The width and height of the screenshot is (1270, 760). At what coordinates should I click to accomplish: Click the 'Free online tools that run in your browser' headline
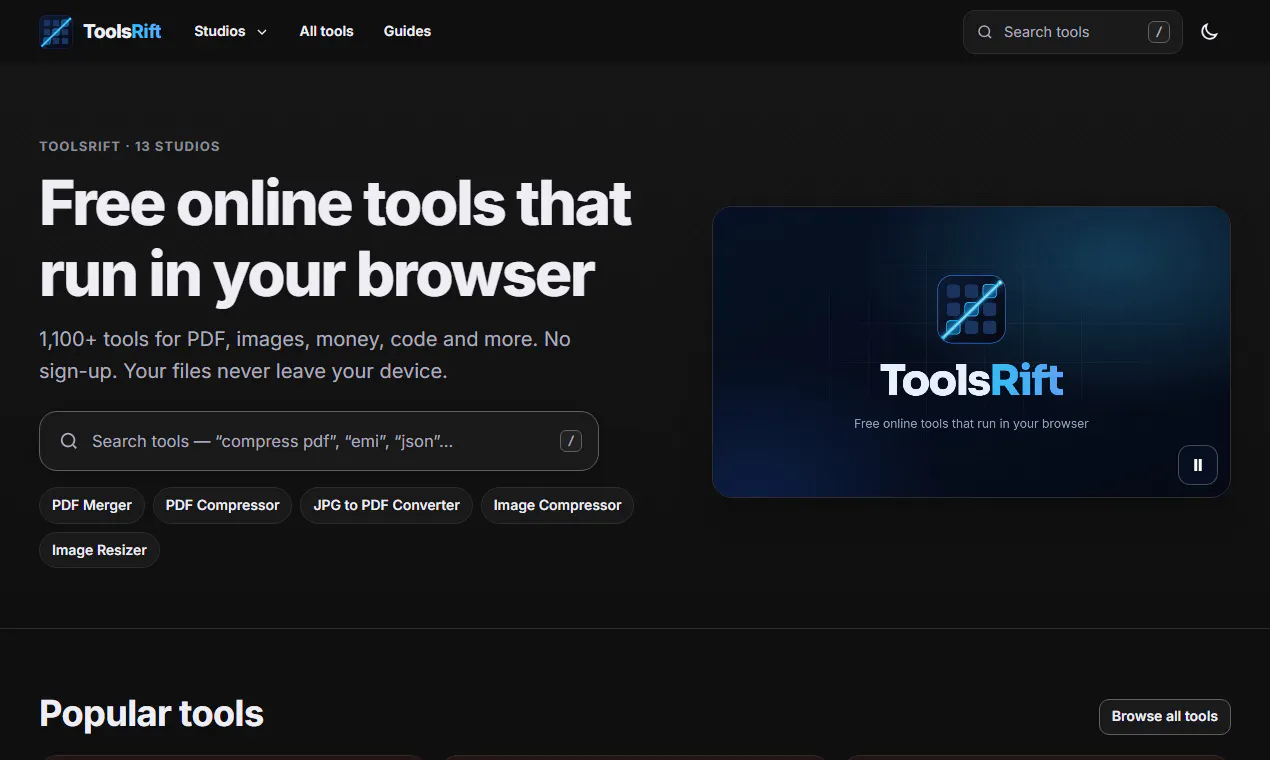335,239
